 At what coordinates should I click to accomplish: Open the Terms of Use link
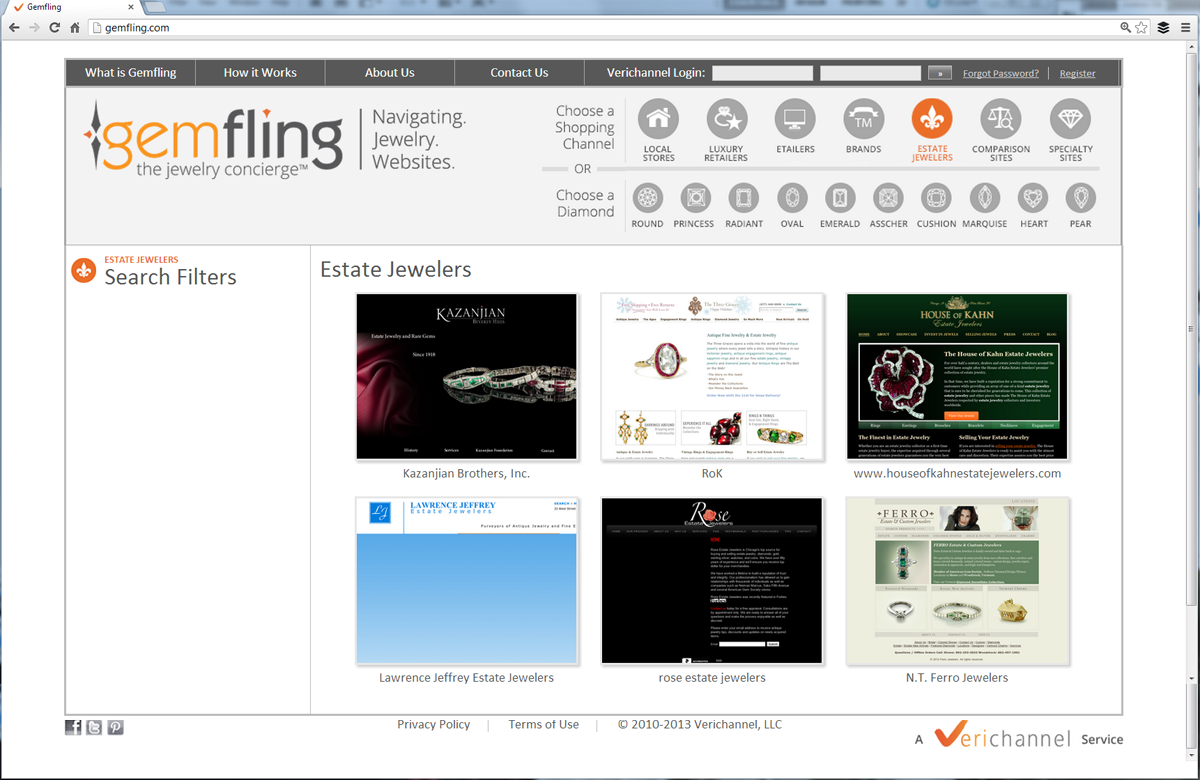pyautogui.click(x=543, y=724)
